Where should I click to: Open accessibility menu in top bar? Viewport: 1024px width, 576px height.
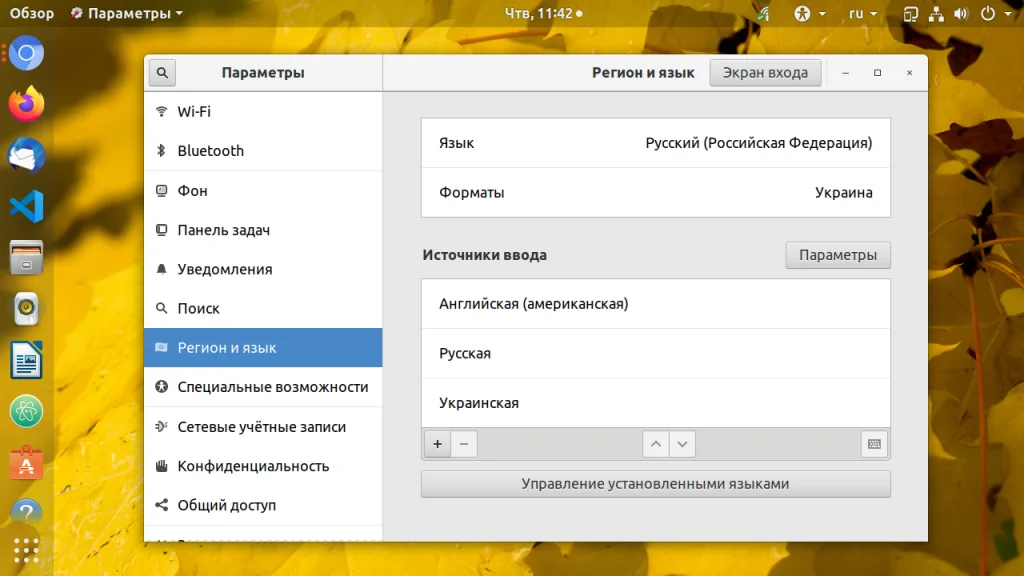tap(810, 13)
